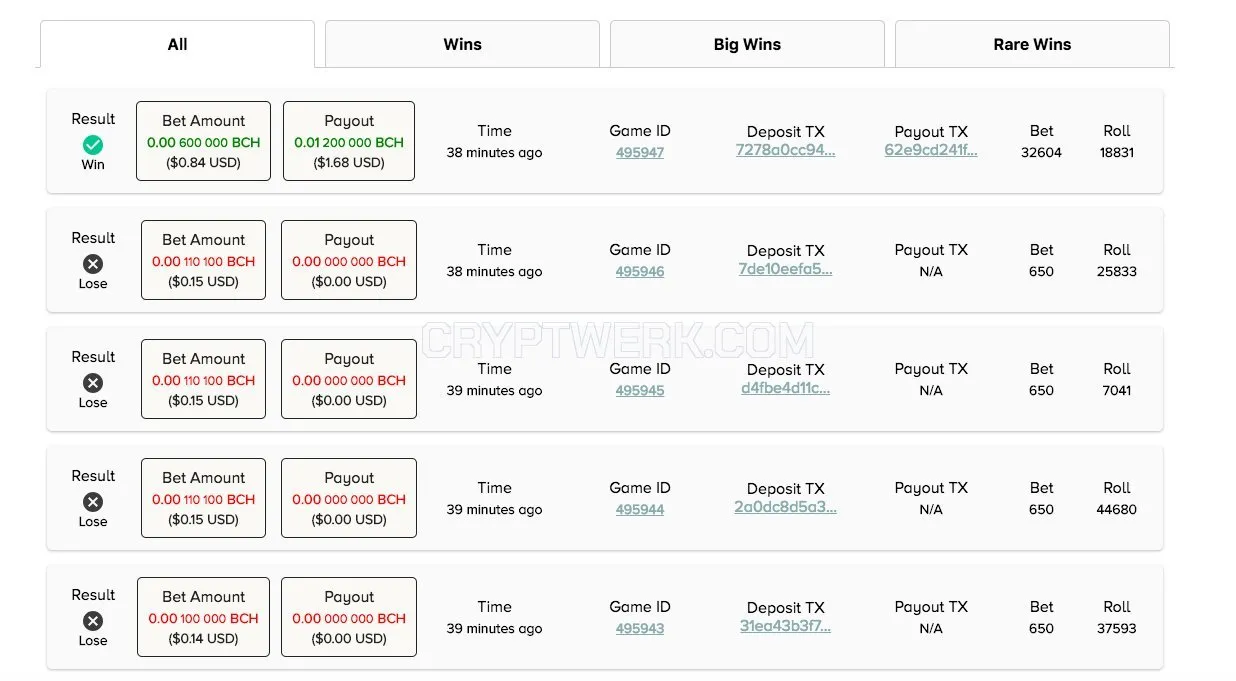Viewport: 1236px width, 681px height.
Task: Open deposit transaction 2a0dc8d5a3 link
Action: [785, 507]
